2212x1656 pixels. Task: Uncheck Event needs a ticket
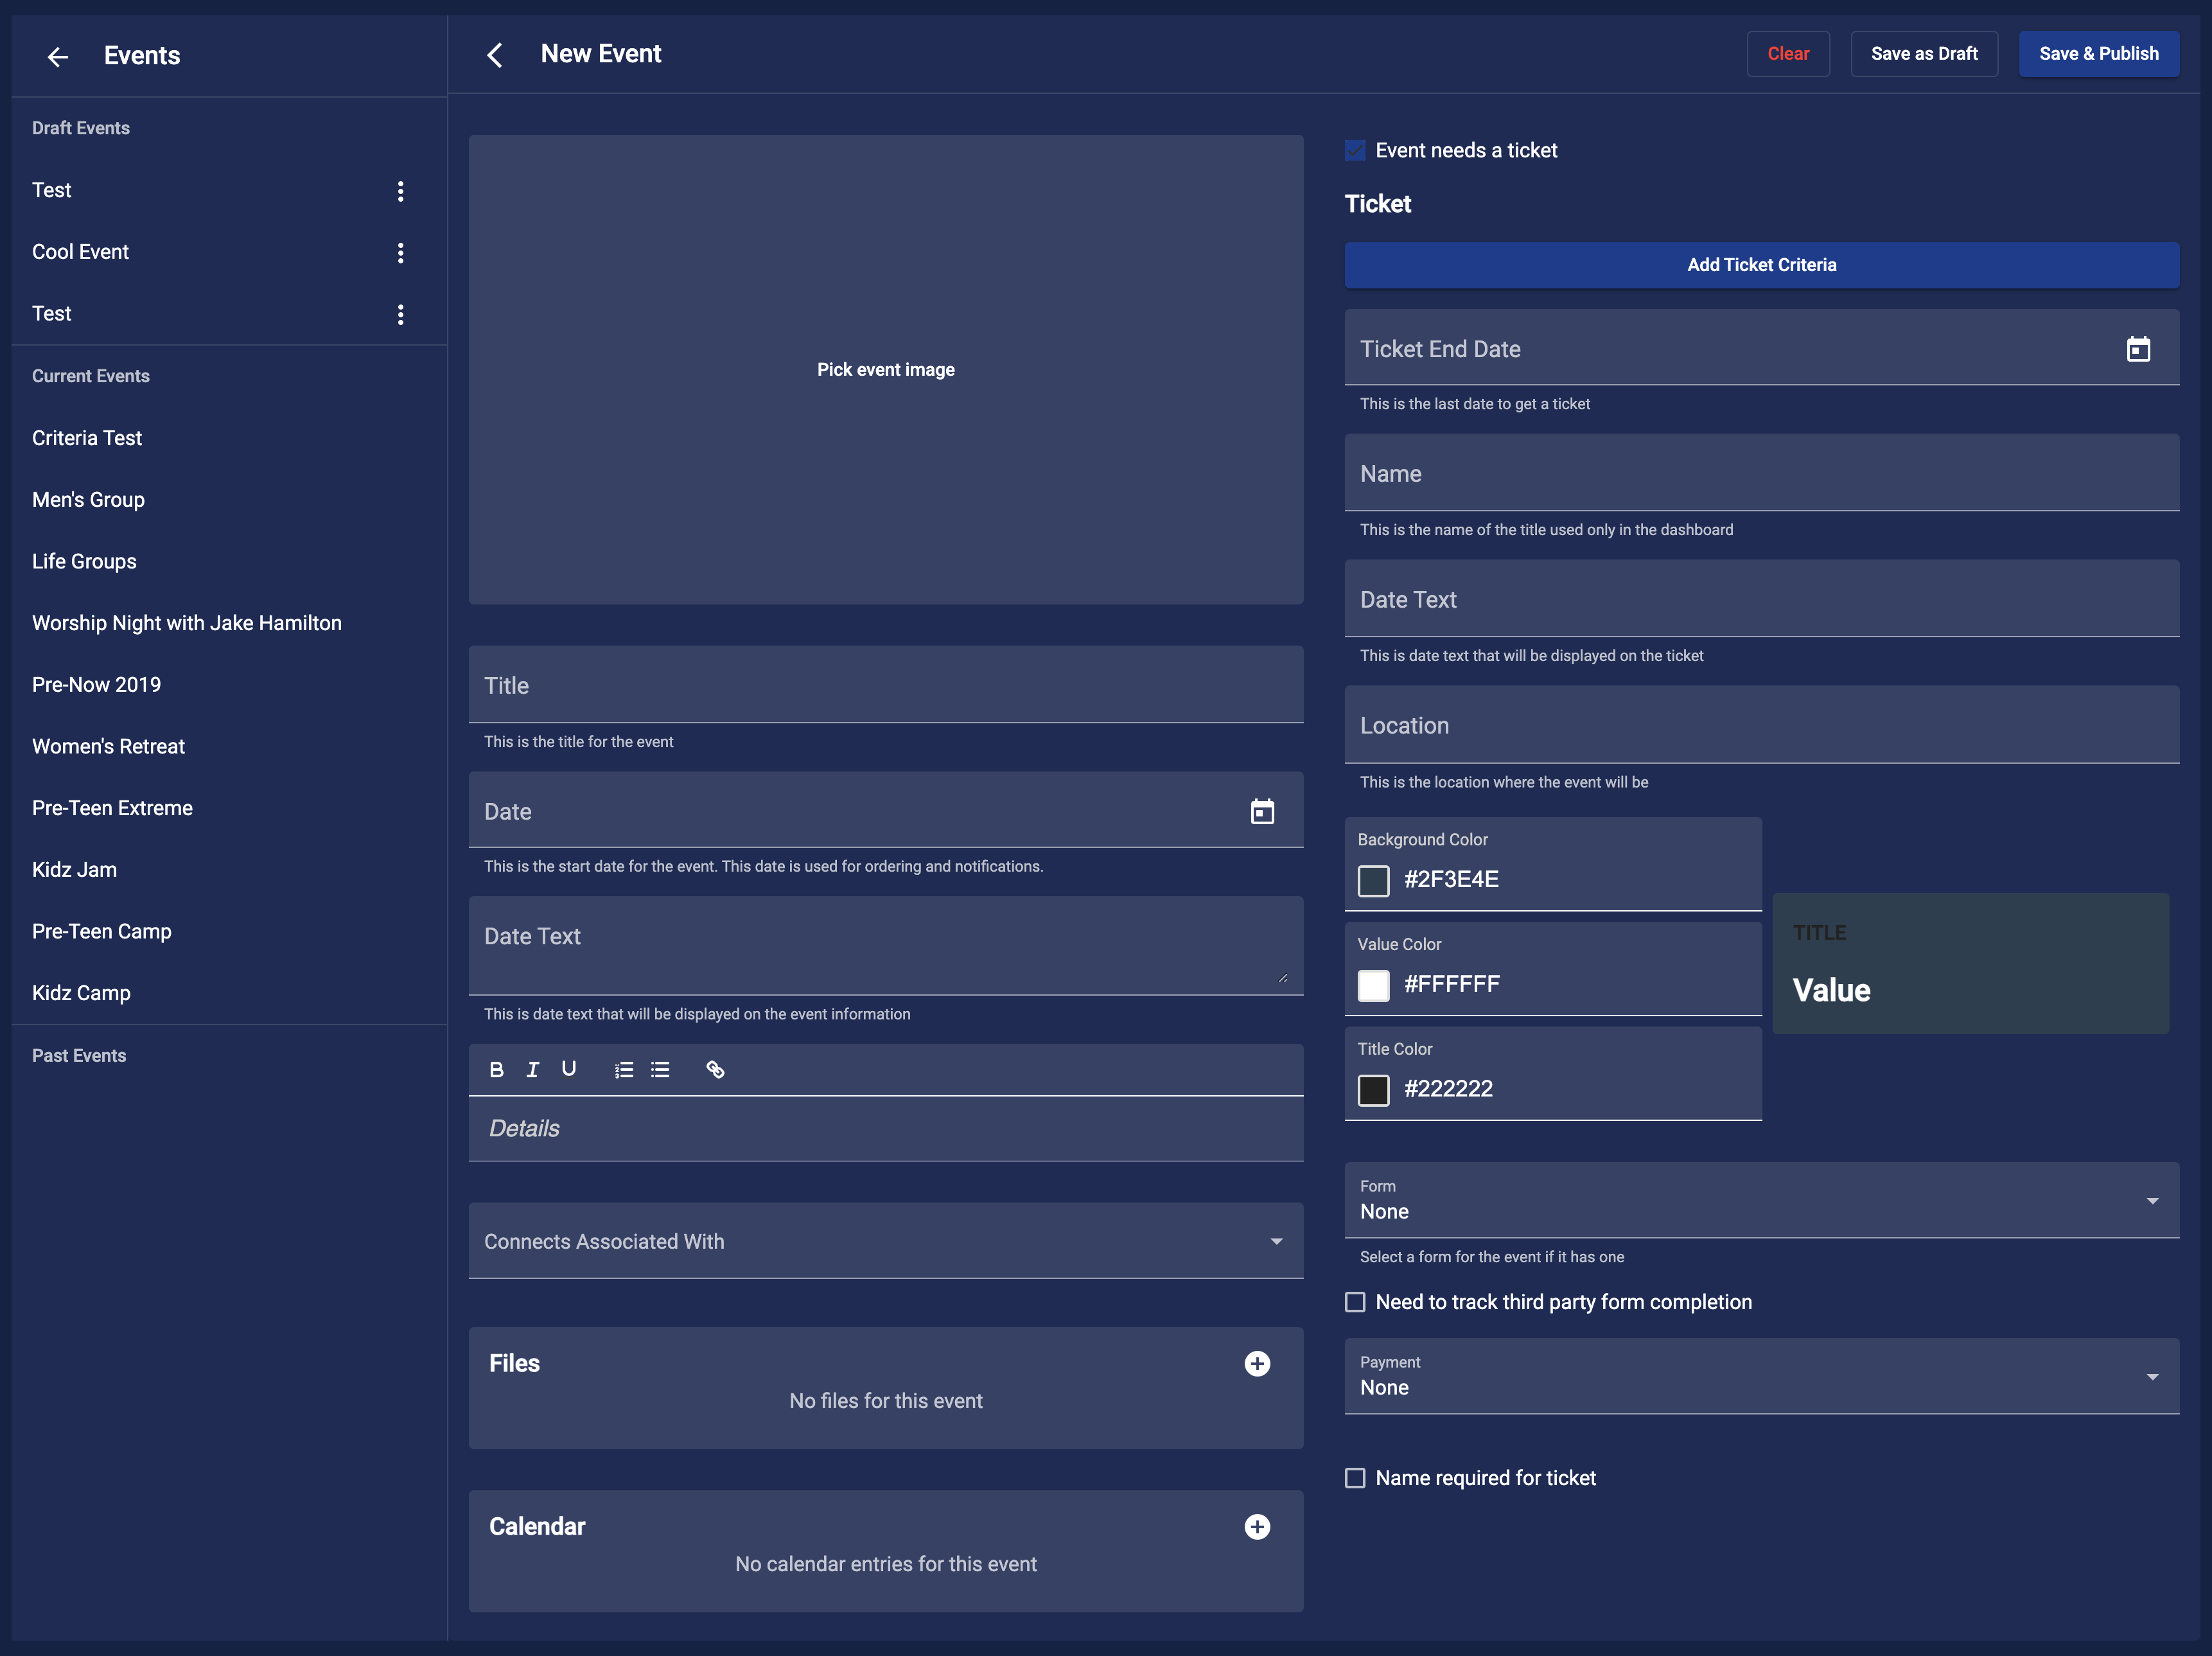point(1355,150)
